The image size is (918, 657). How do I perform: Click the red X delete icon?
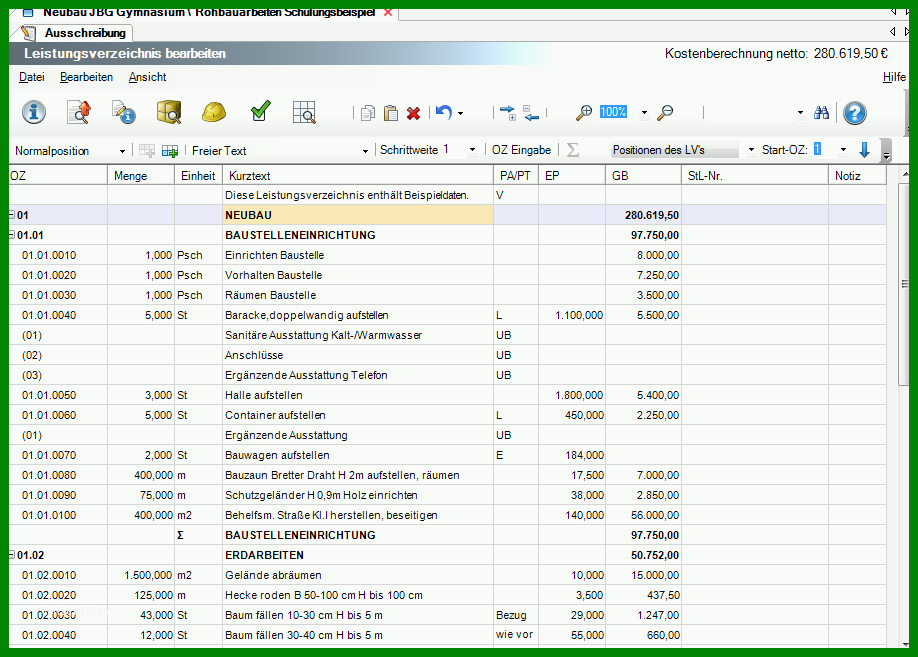click(413, 113)
